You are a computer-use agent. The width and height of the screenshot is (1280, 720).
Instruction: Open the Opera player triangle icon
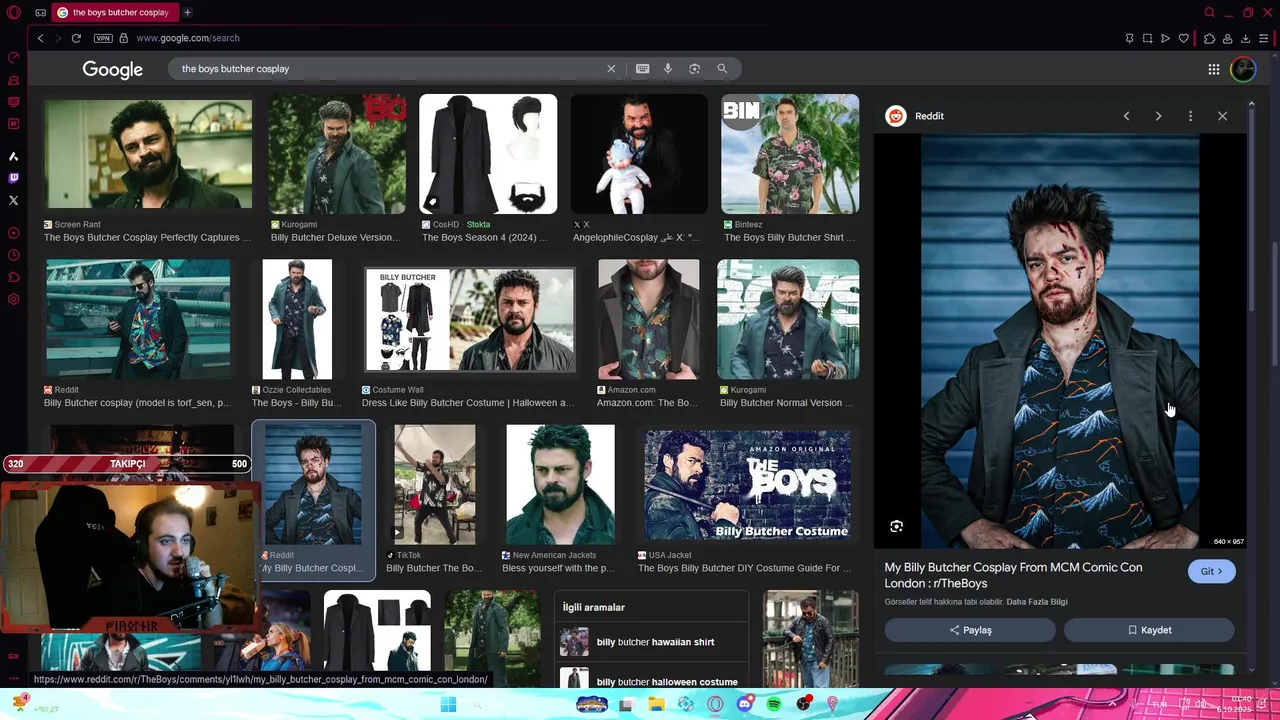(x=1165, y=38)
